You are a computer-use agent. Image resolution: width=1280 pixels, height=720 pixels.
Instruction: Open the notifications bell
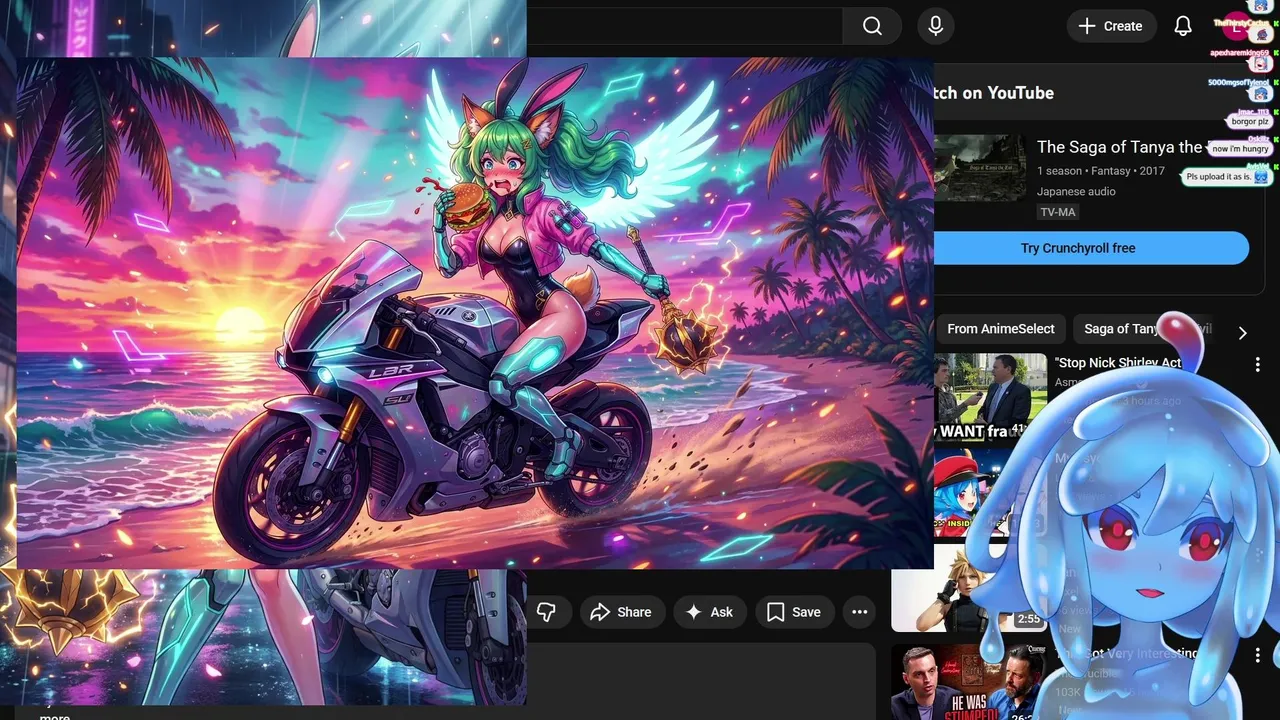coord(1183,26)
